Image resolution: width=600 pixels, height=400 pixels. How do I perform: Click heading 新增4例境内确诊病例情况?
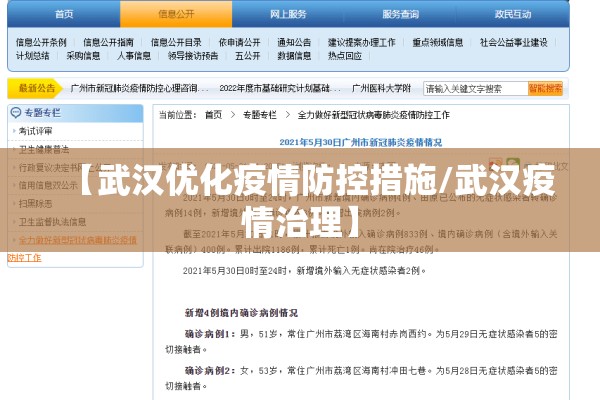241,313
